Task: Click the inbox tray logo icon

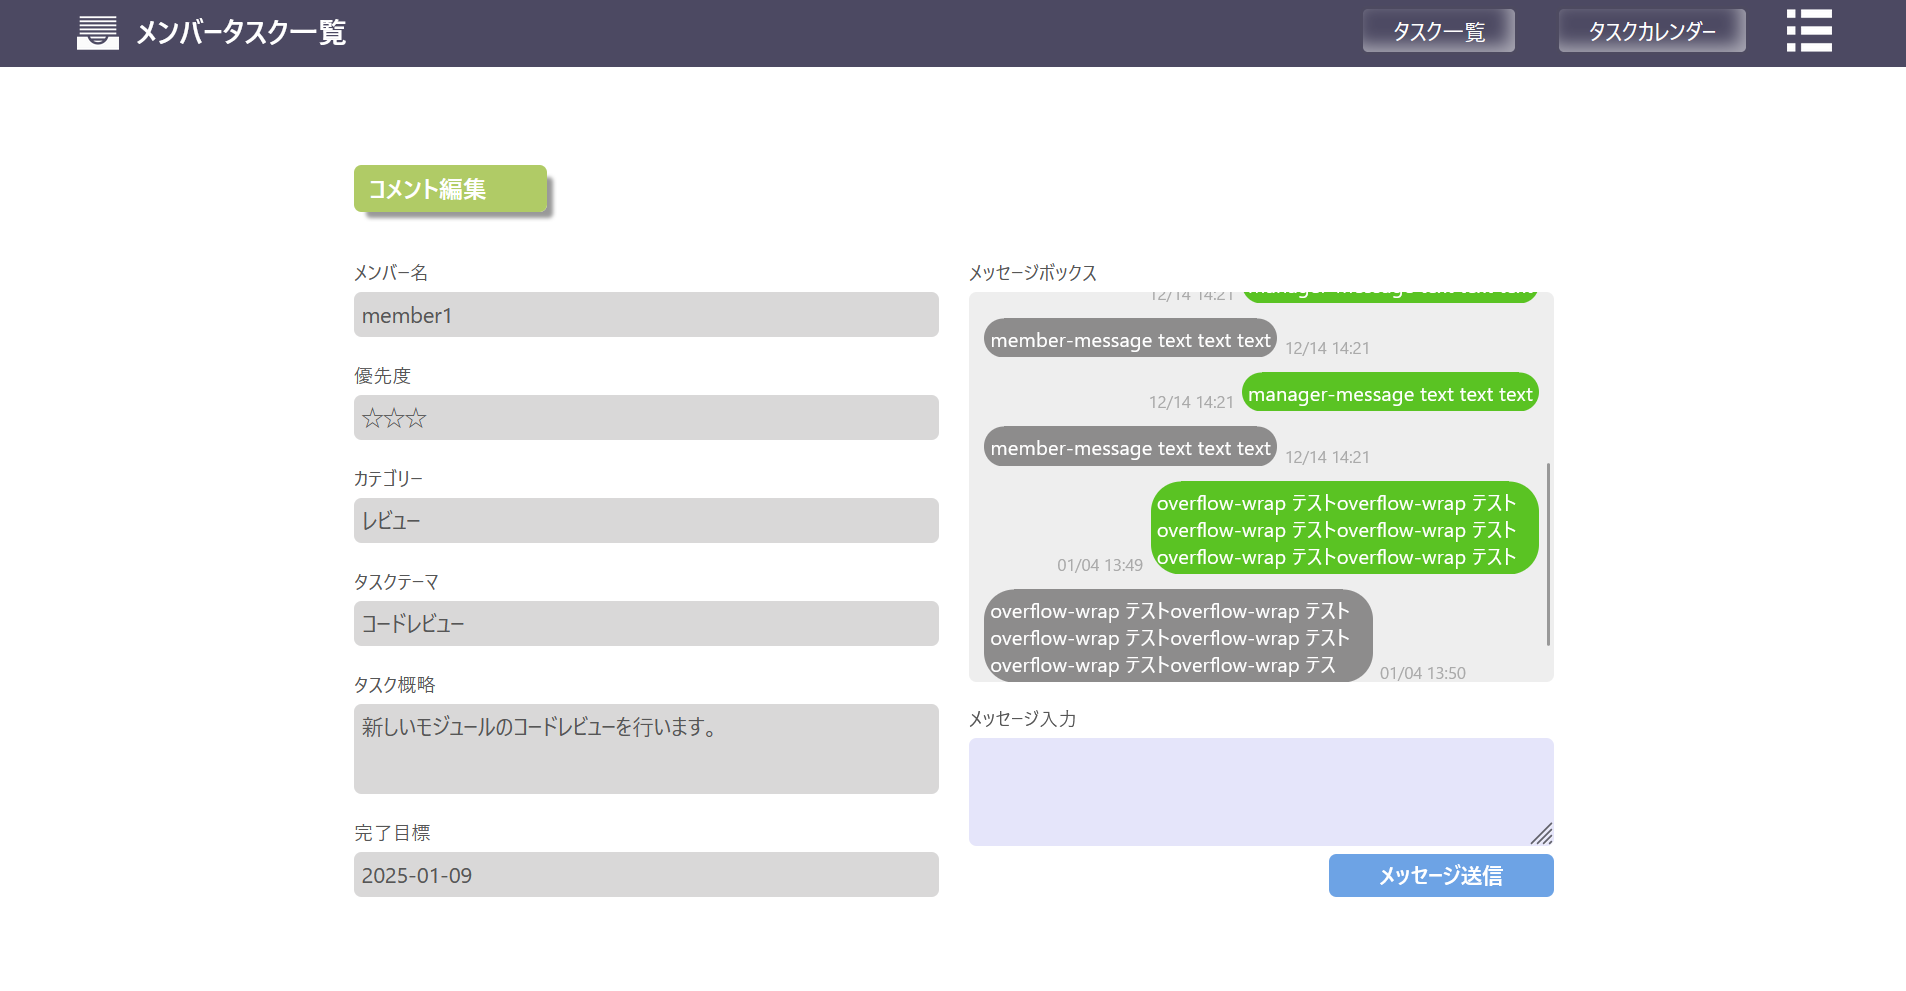Action: point(97,32)
